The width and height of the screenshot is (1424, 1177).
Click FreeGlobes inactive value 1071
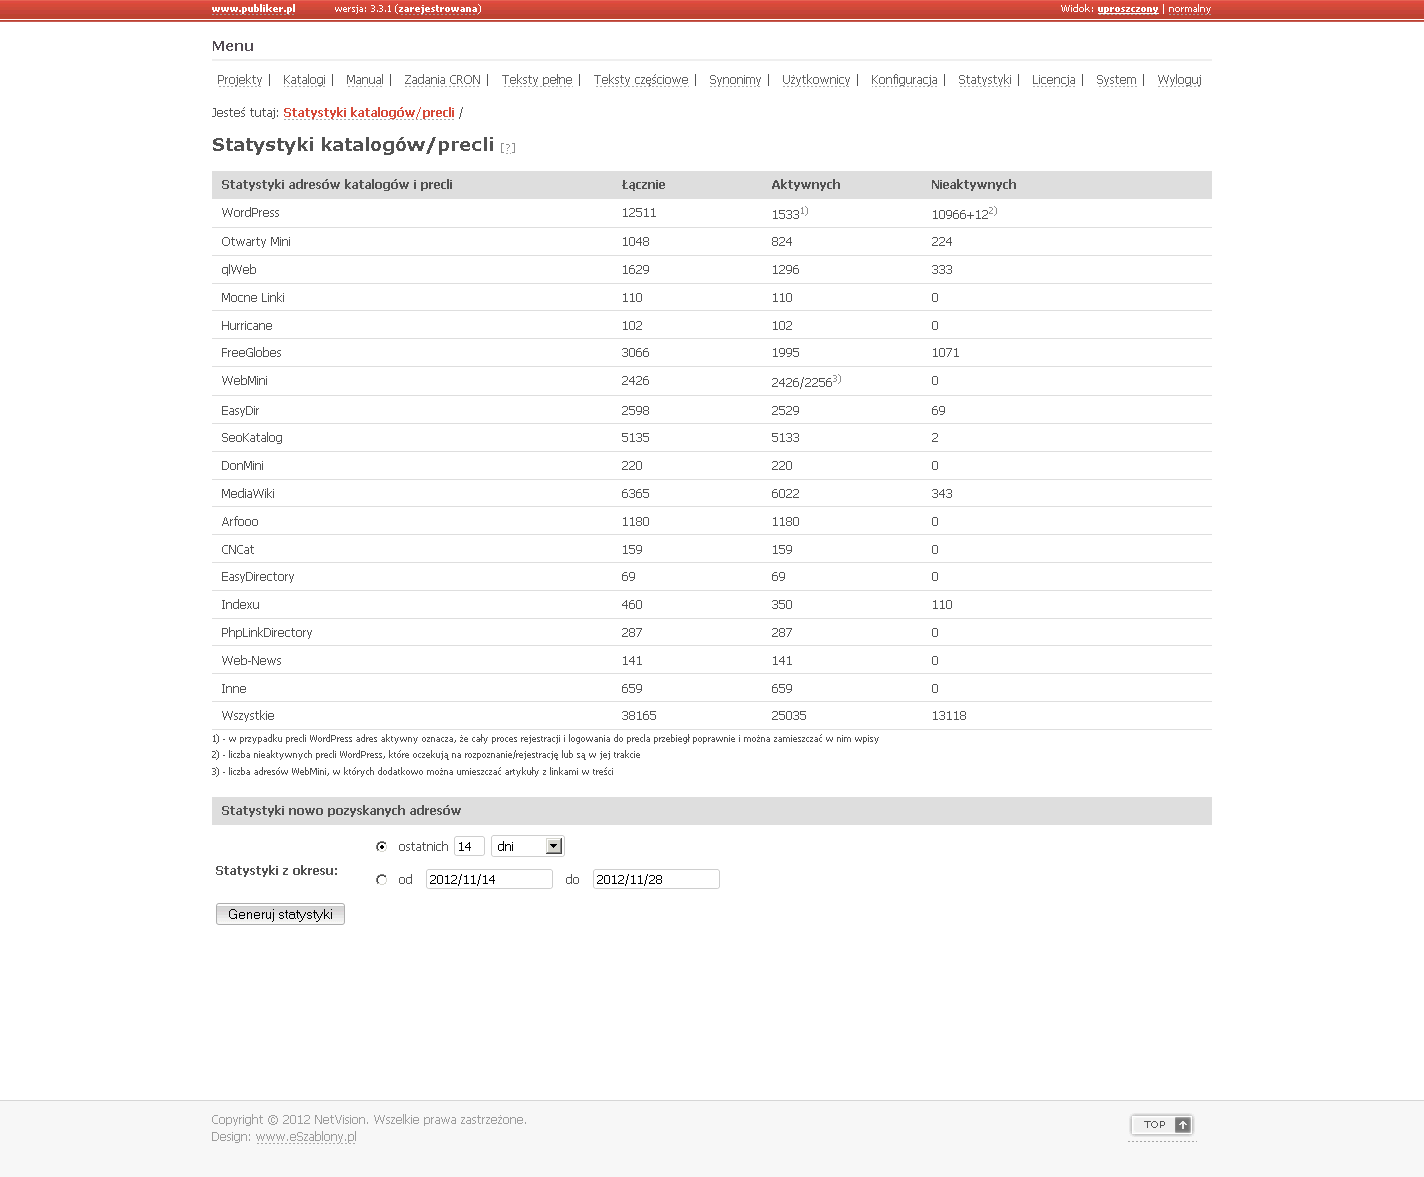(945, 353)
